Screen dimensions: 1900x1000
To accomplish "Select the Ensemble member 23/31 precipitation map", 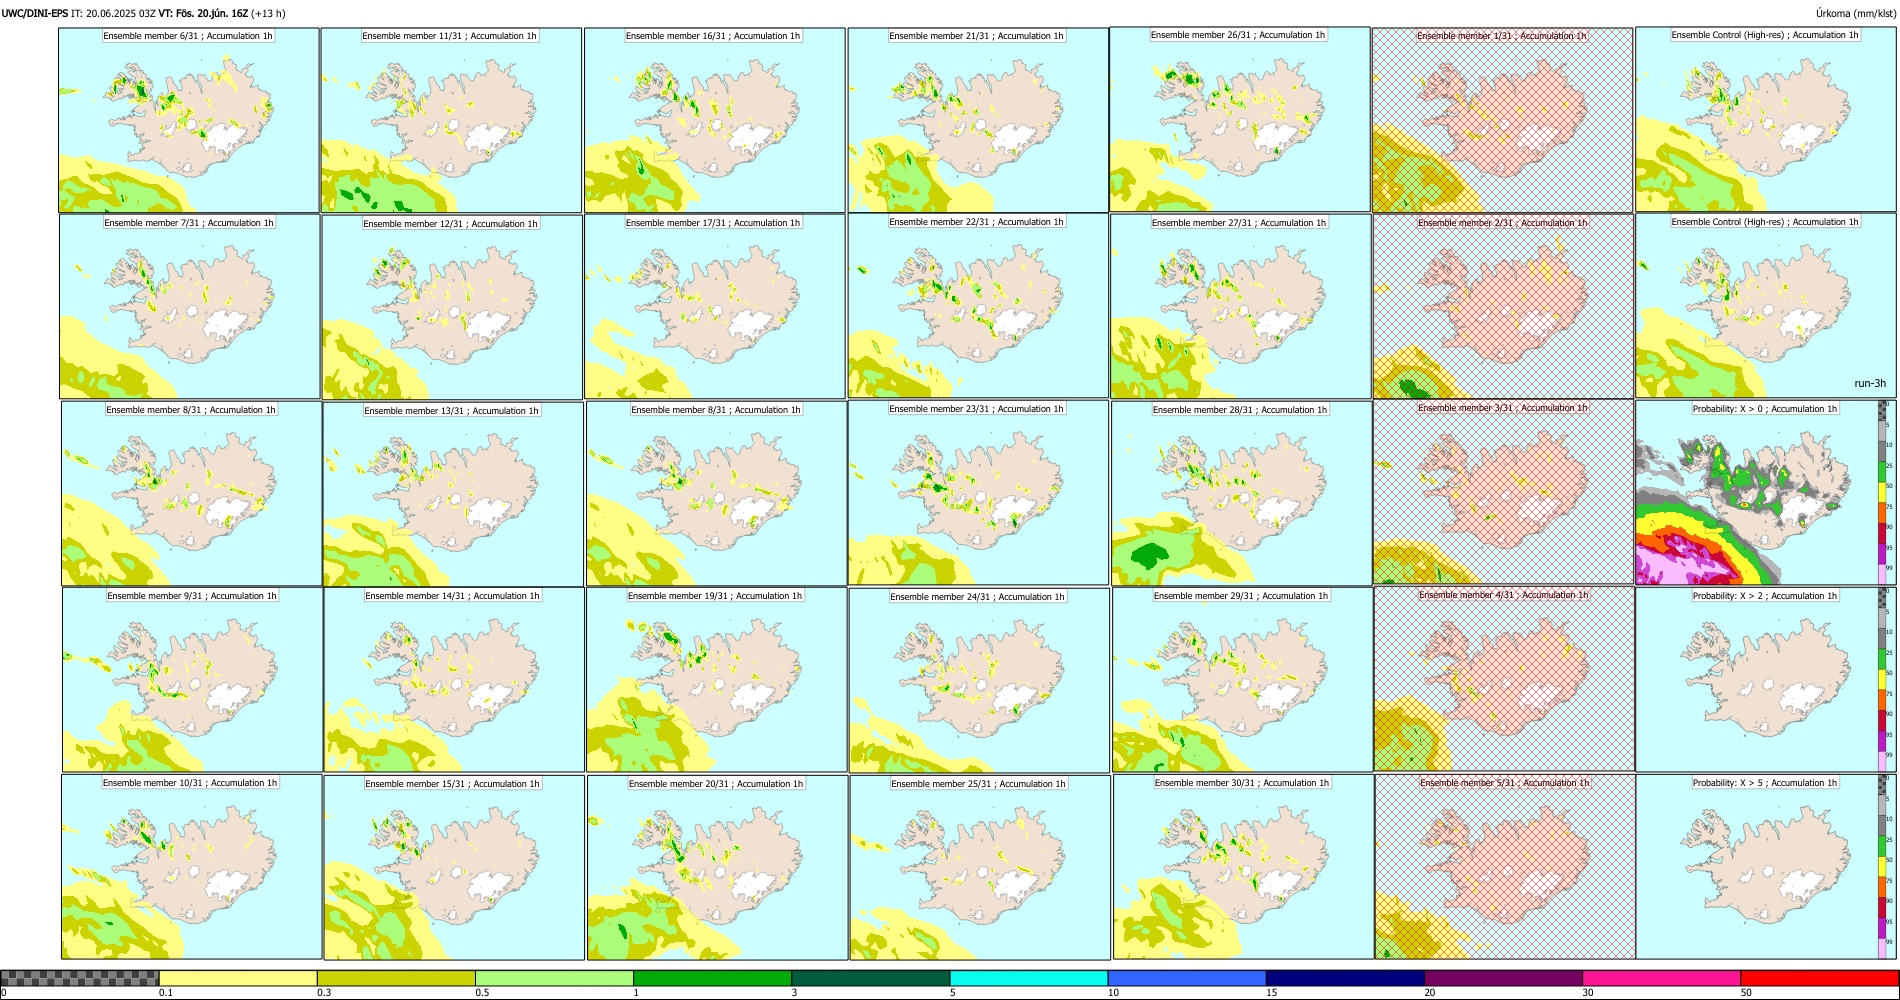I will click(979, 493).
